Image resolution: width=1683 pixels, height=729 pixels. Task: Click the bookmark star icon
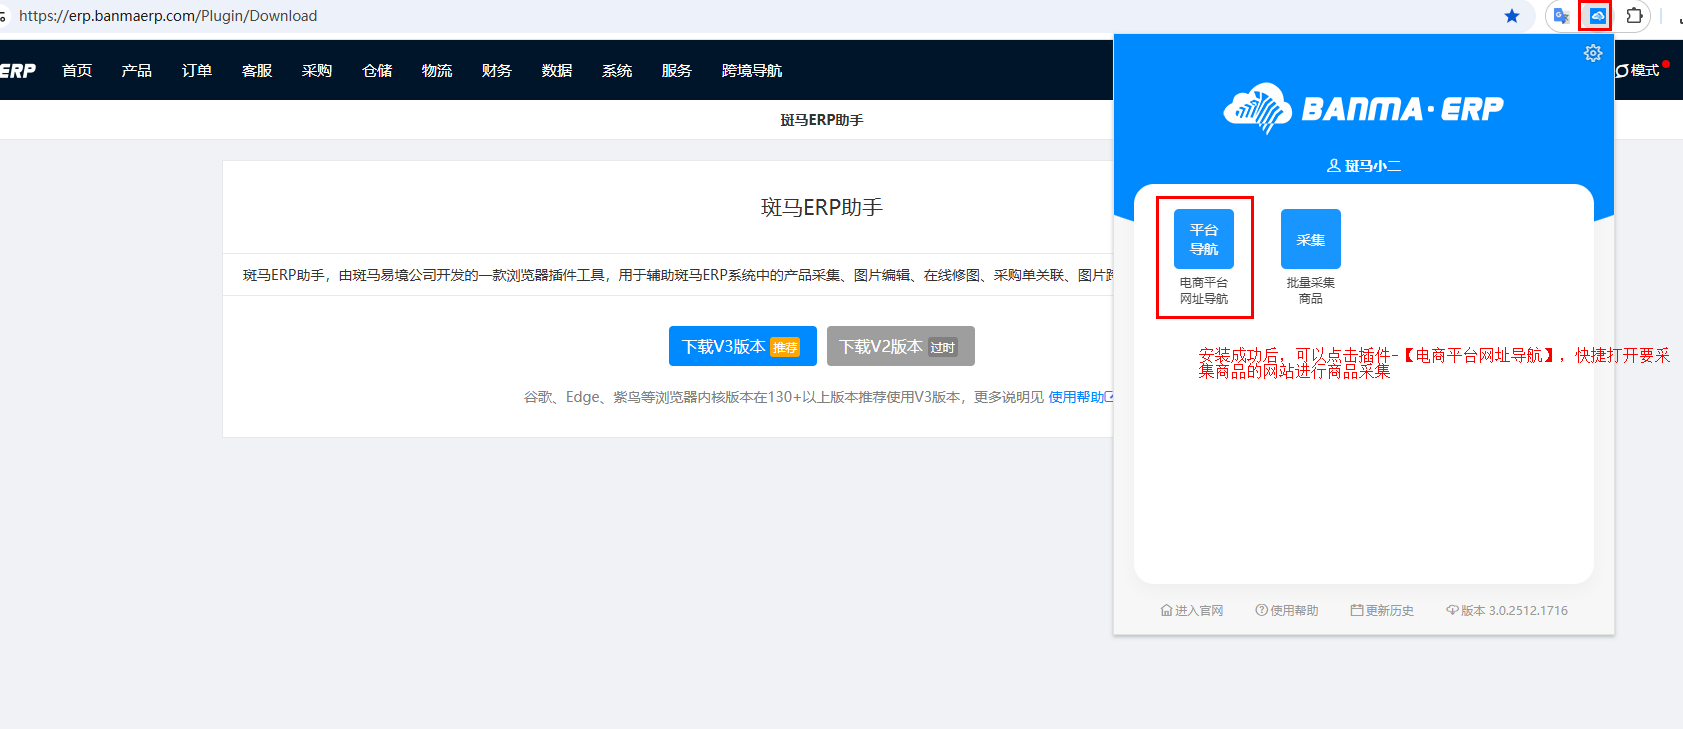1512,16
